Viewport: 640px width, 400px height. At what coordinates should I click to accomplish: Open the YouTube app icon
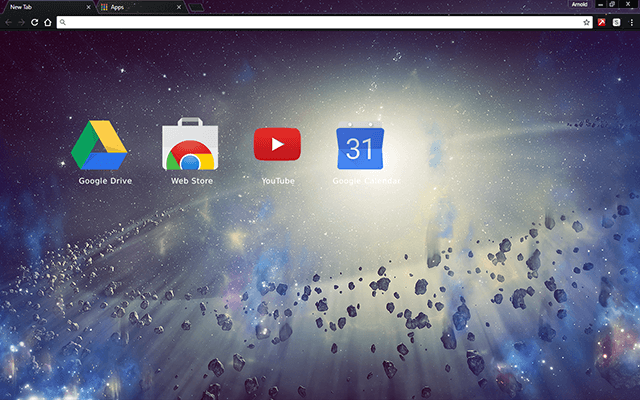coord(278,144)
